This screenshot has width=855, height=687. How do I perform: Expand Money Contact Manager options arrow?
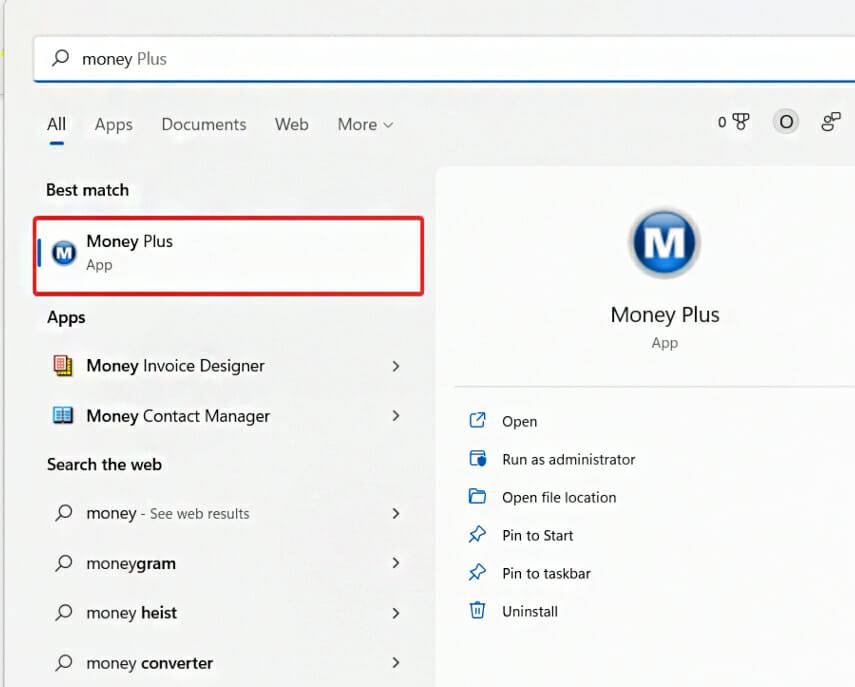coord(396,416)
